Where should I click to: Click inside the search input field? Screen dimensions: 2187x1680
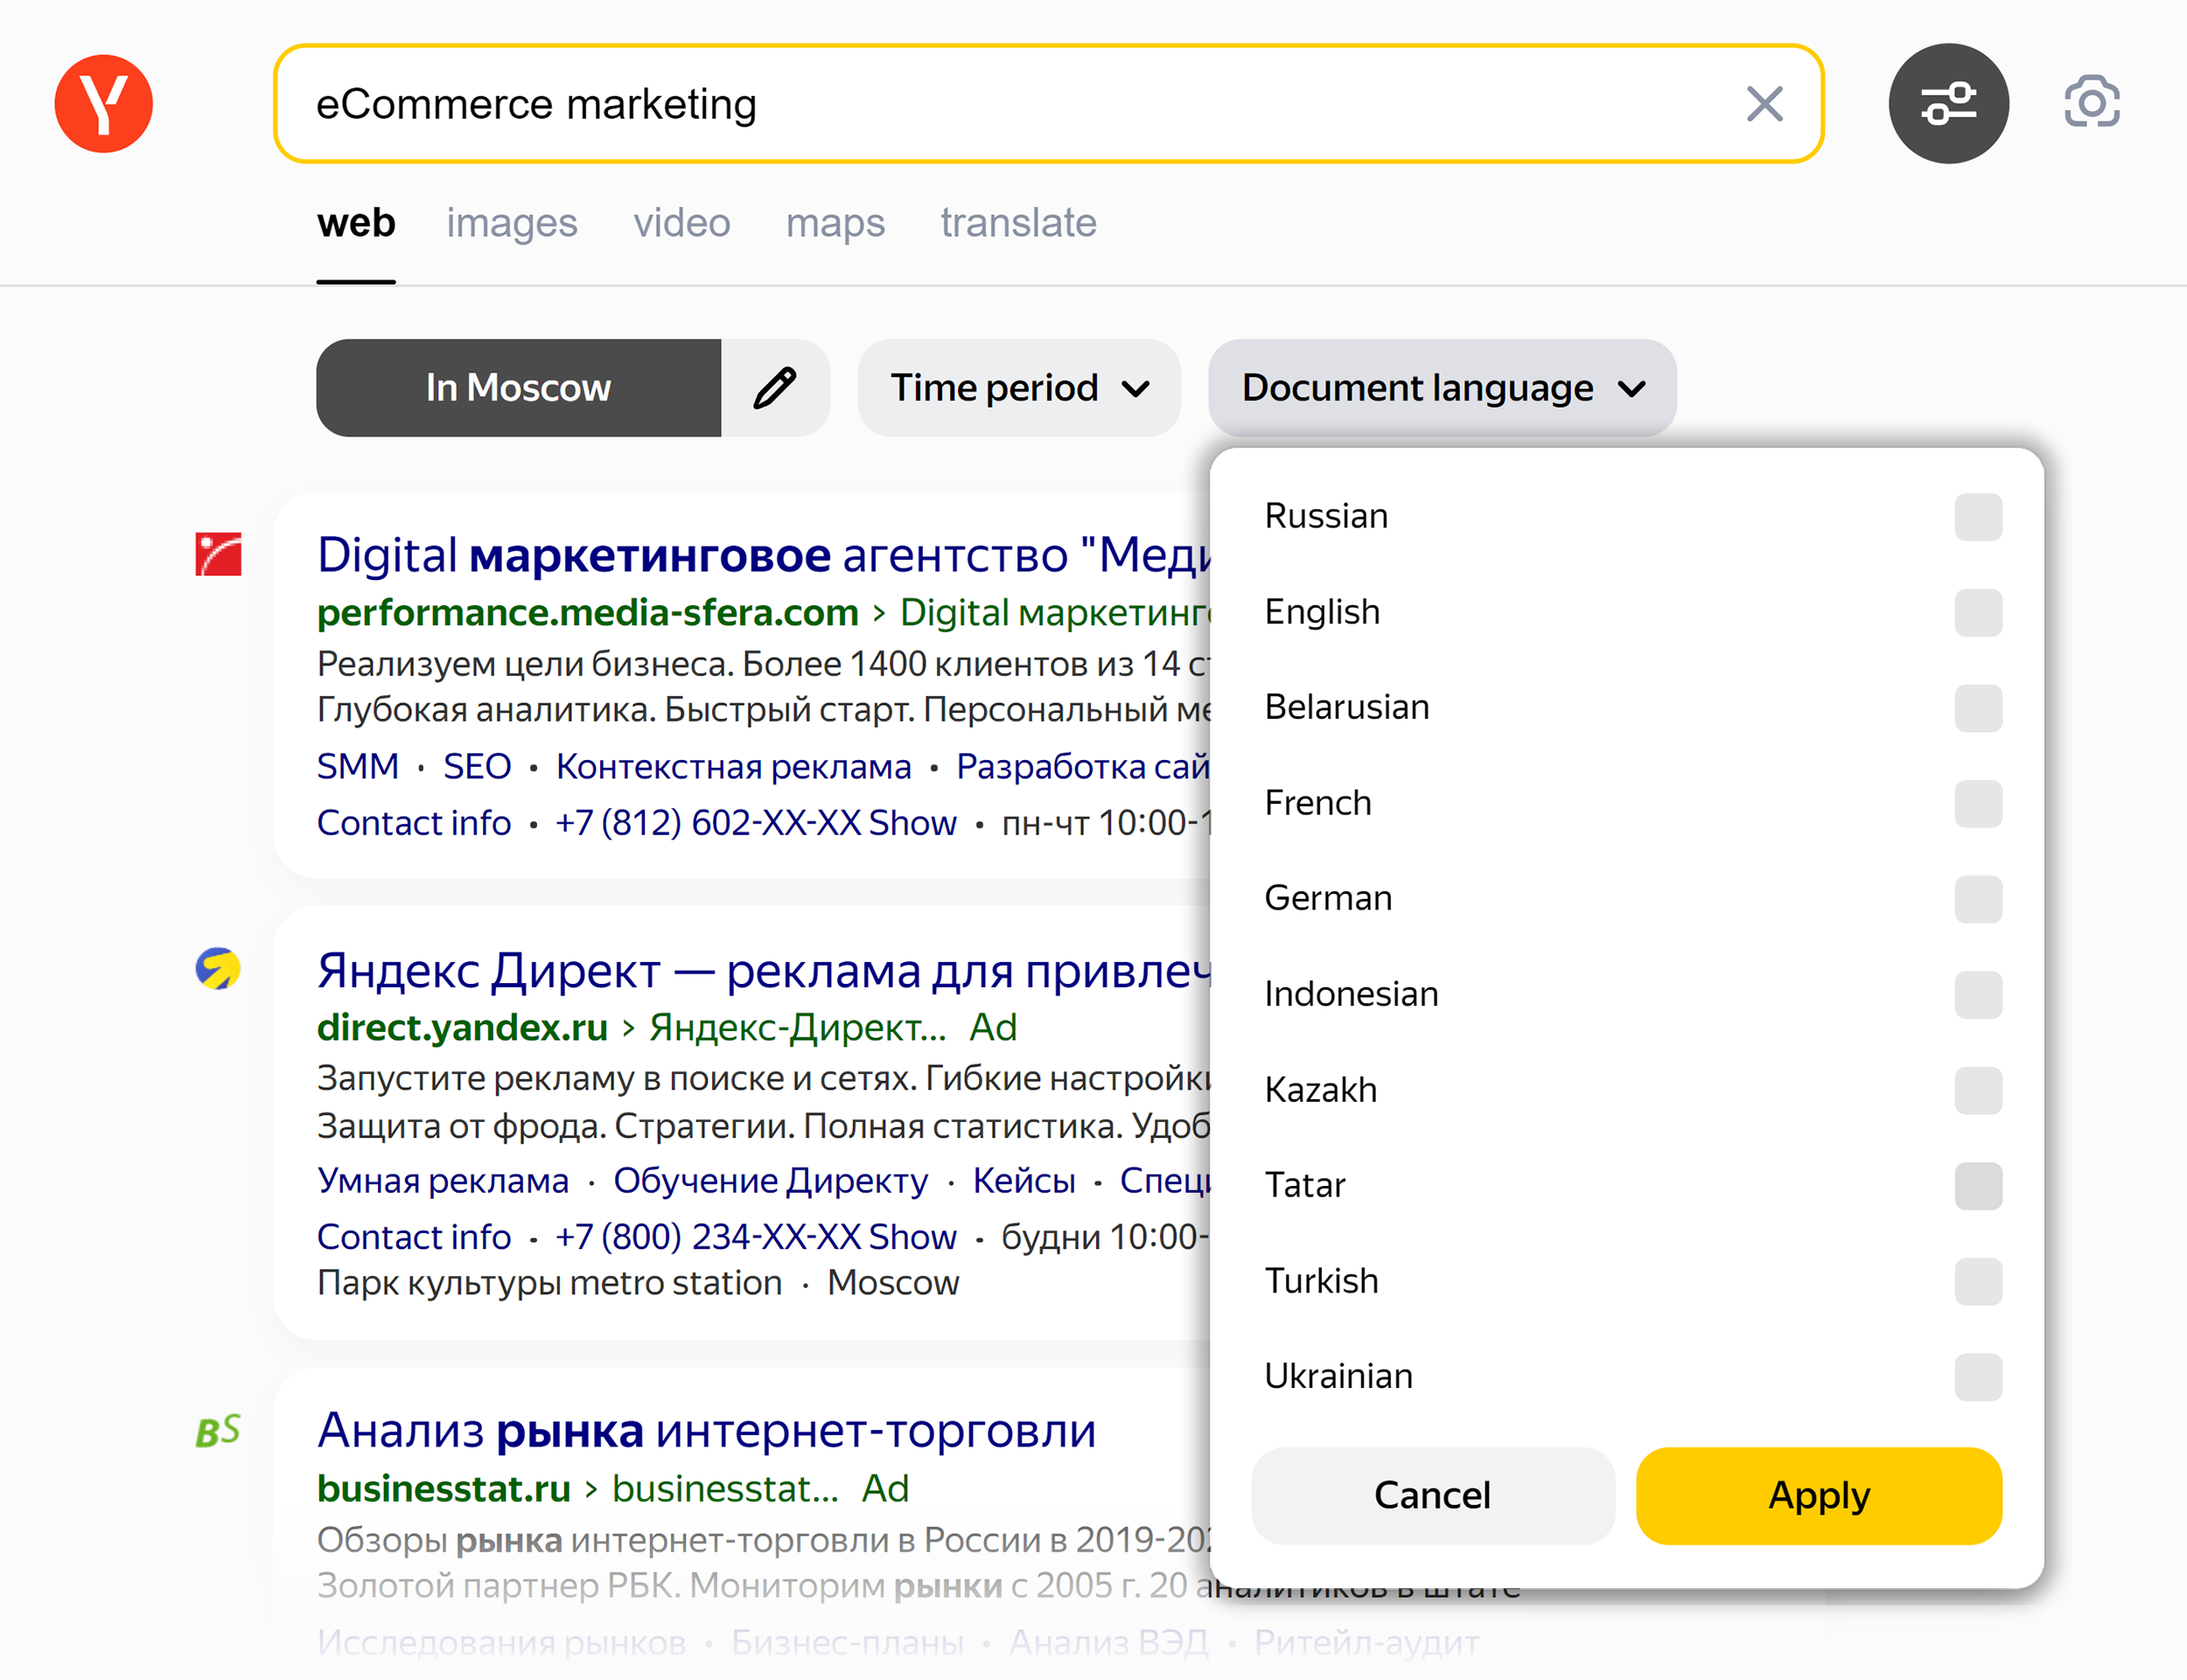coord(900,103)
